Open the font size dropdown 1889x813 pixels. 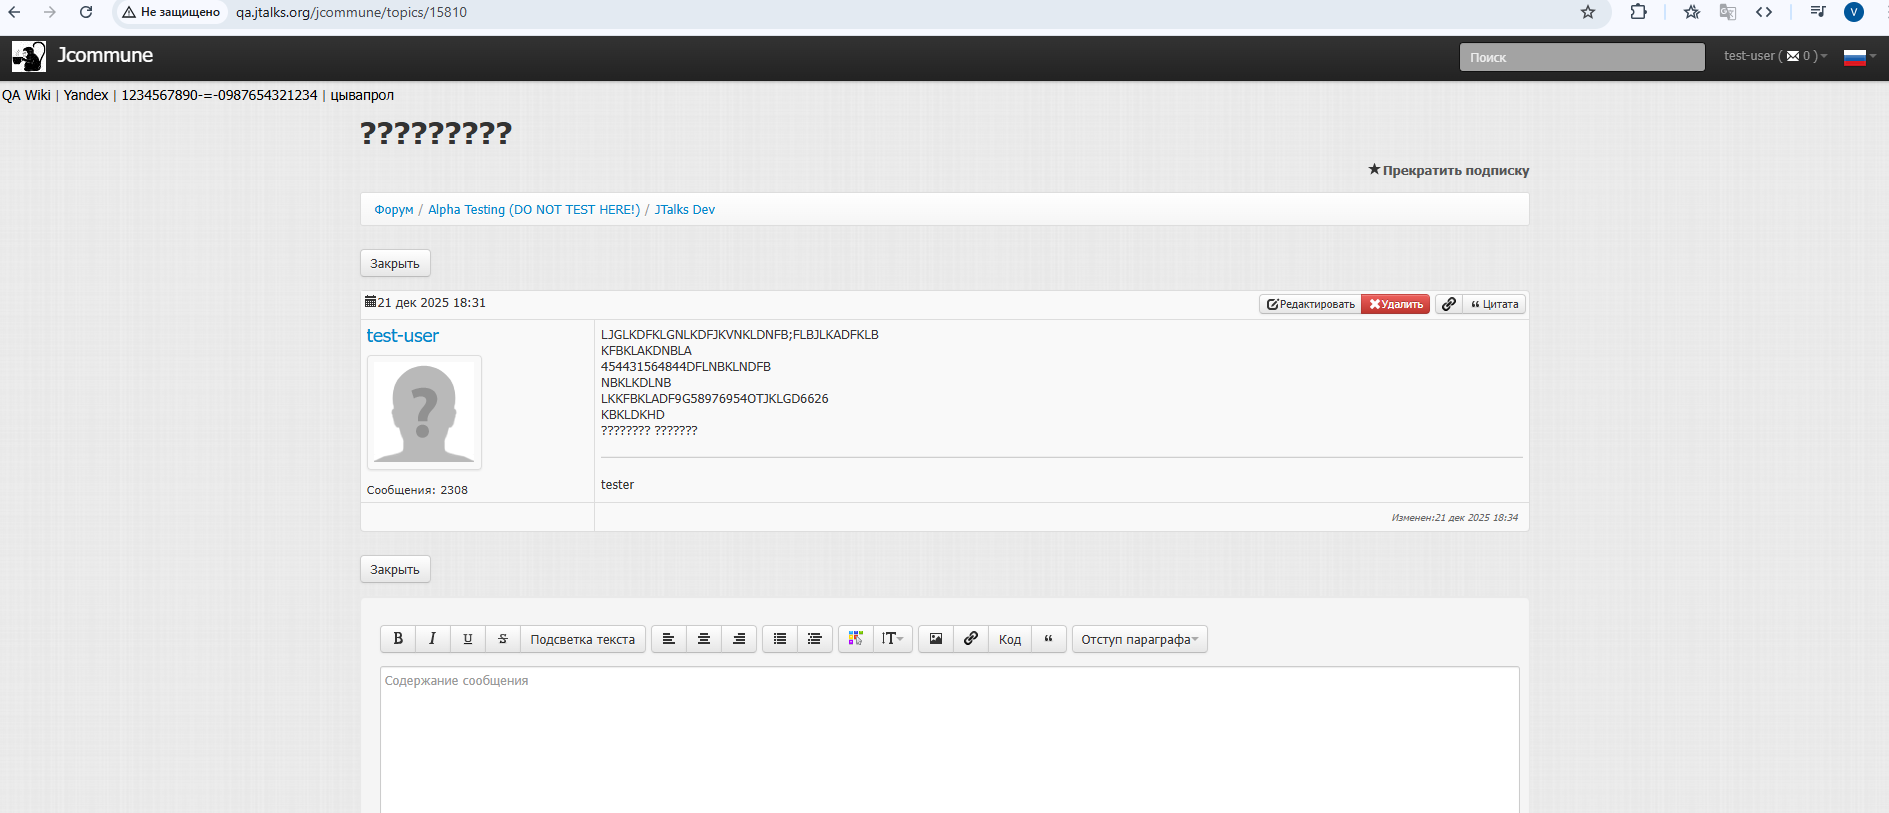point(892,639)
